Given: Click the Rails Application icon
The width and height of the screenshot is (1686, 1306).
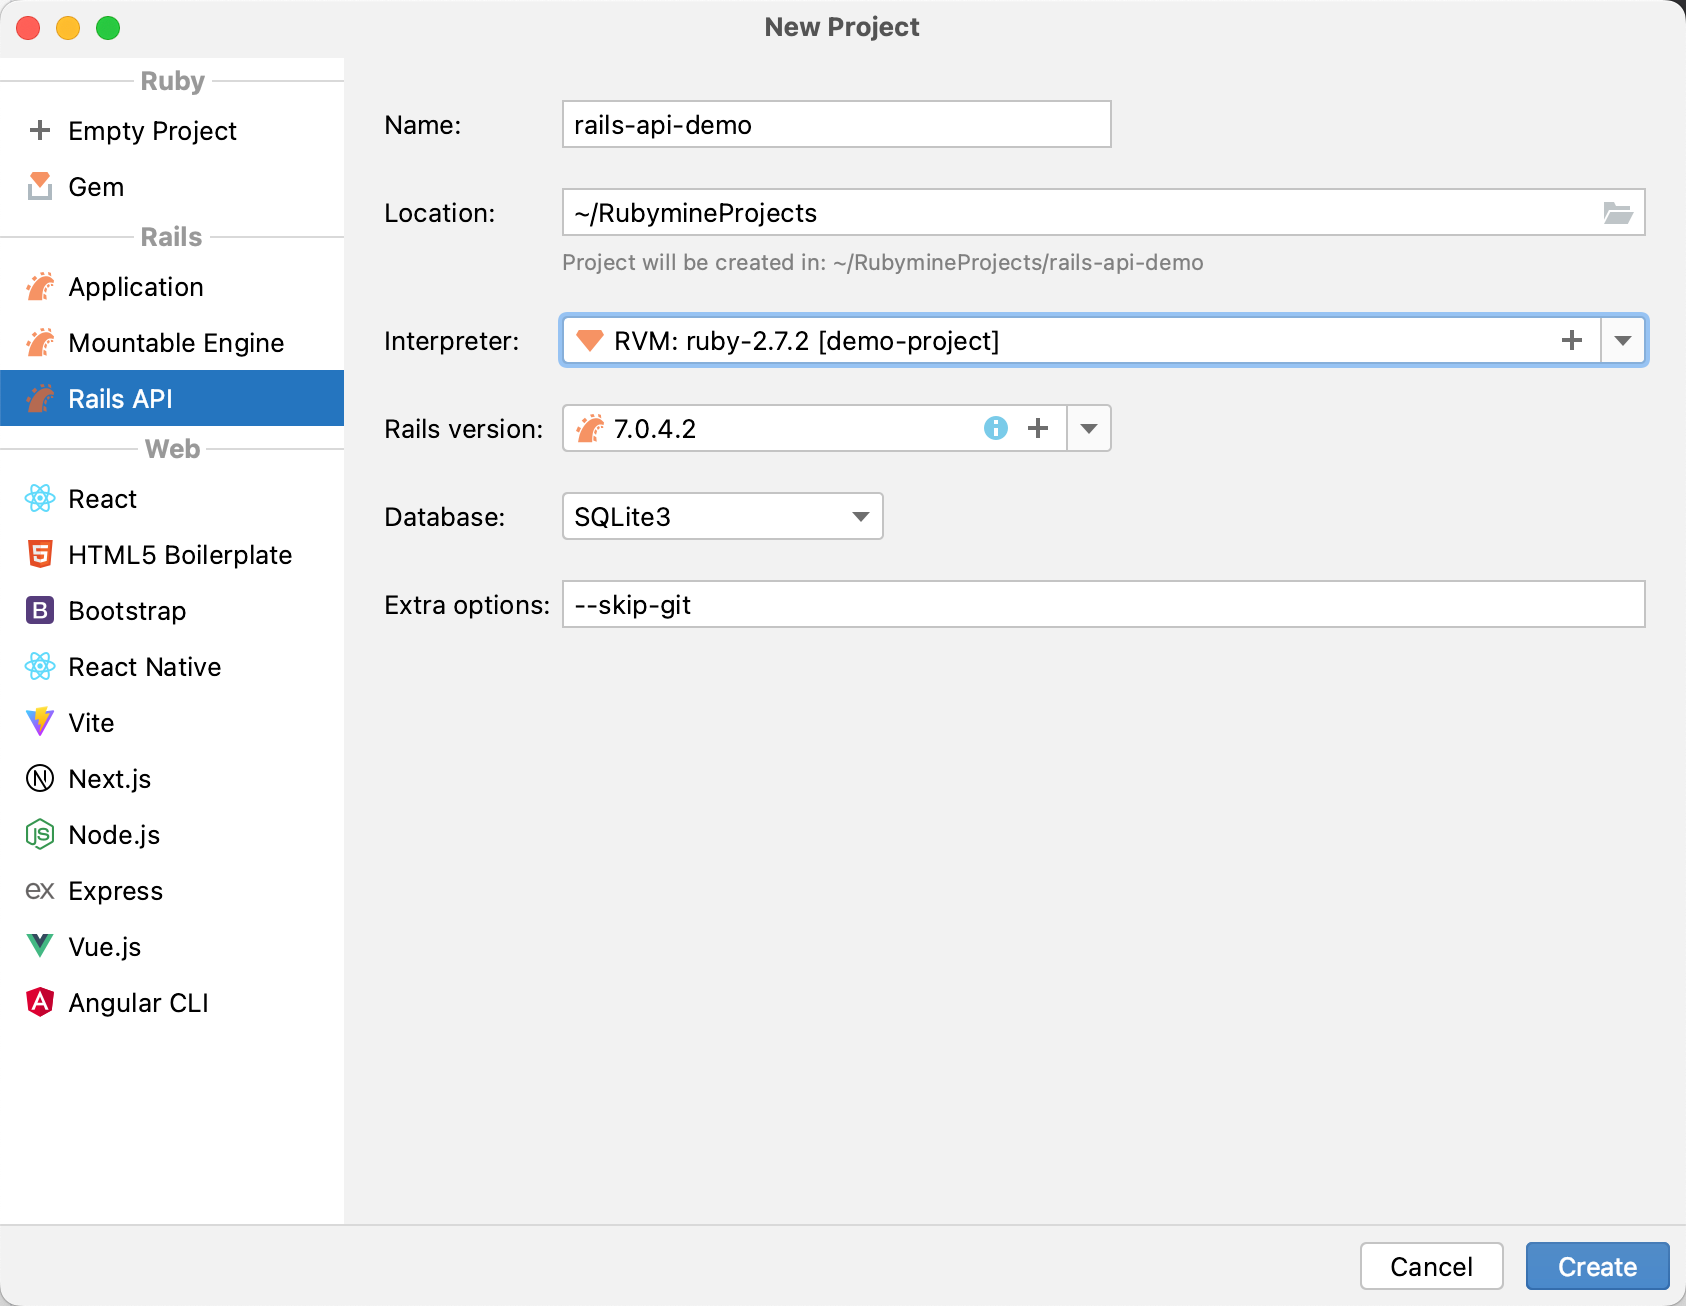Looking at the screenshot, I should coord(40,286).
